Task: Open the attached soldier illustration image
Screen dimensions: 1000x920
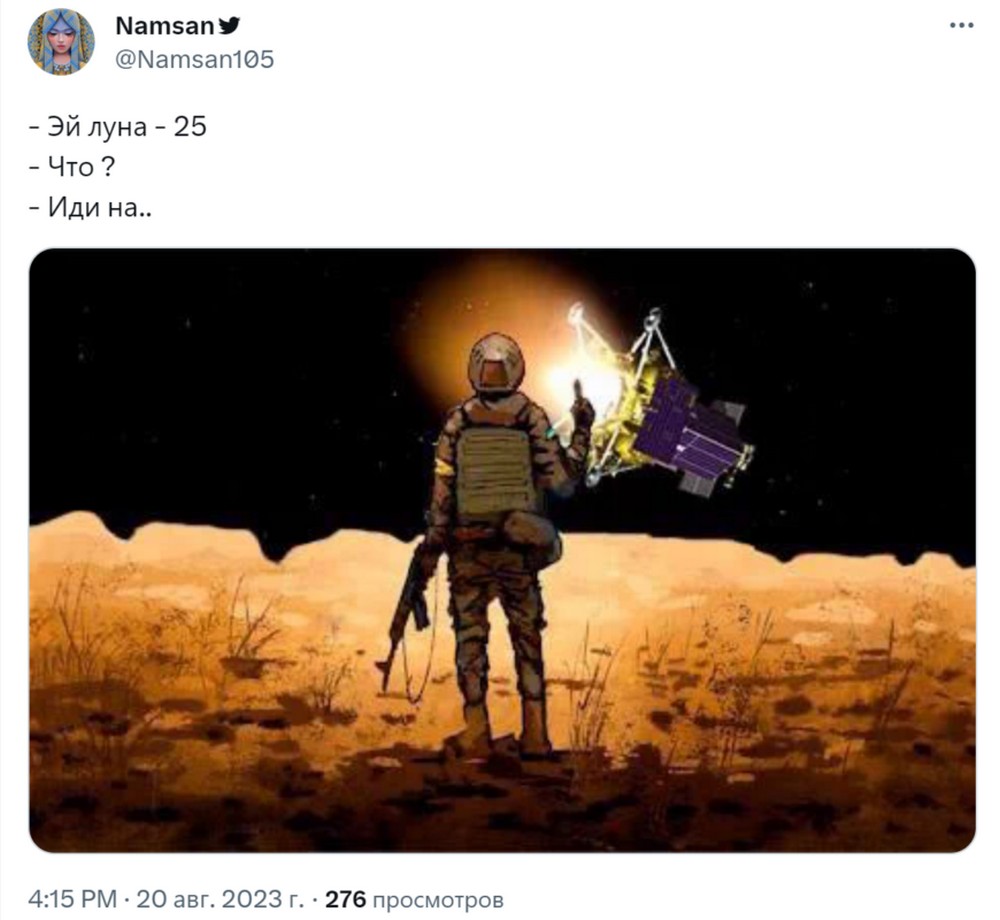Action: 502,550
